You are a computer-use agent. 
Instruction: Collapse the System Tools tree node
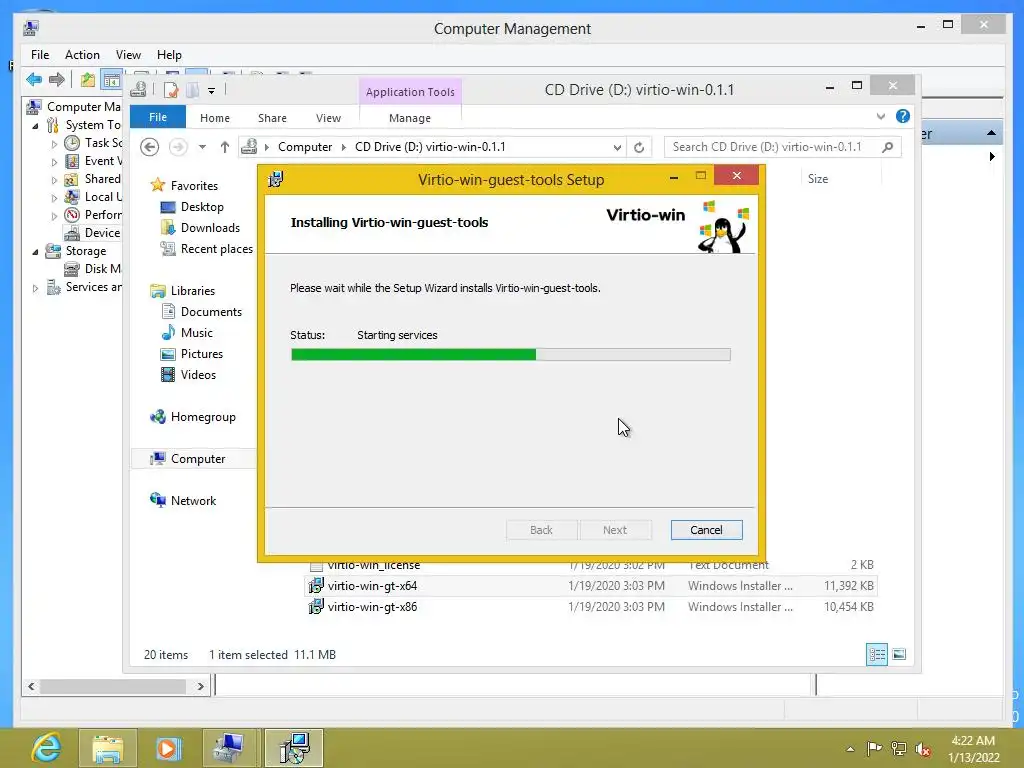coord(35,125)
